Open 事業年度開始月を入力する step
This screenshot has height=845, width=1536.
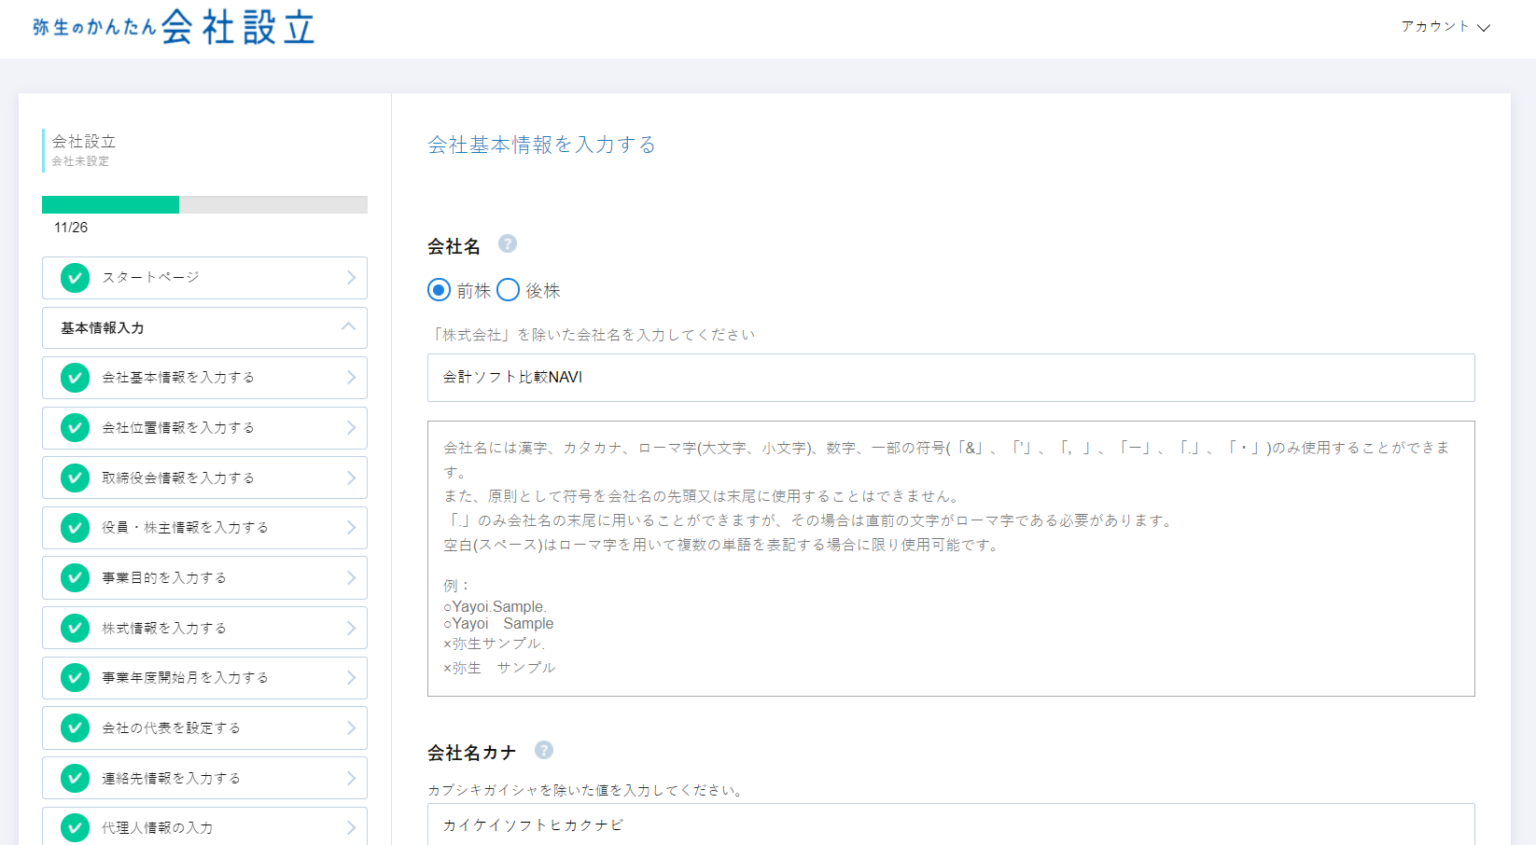click(x=185, y=678)
